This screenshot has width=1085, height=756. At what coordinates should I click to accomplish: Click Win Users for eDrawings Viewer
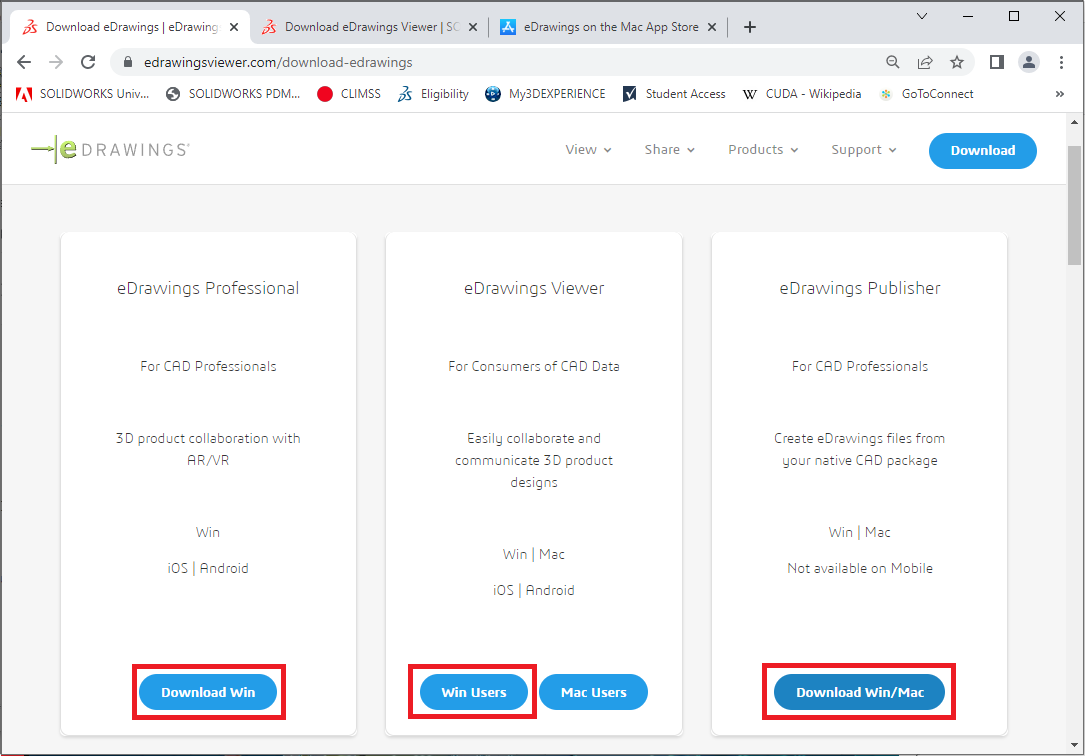474,692
